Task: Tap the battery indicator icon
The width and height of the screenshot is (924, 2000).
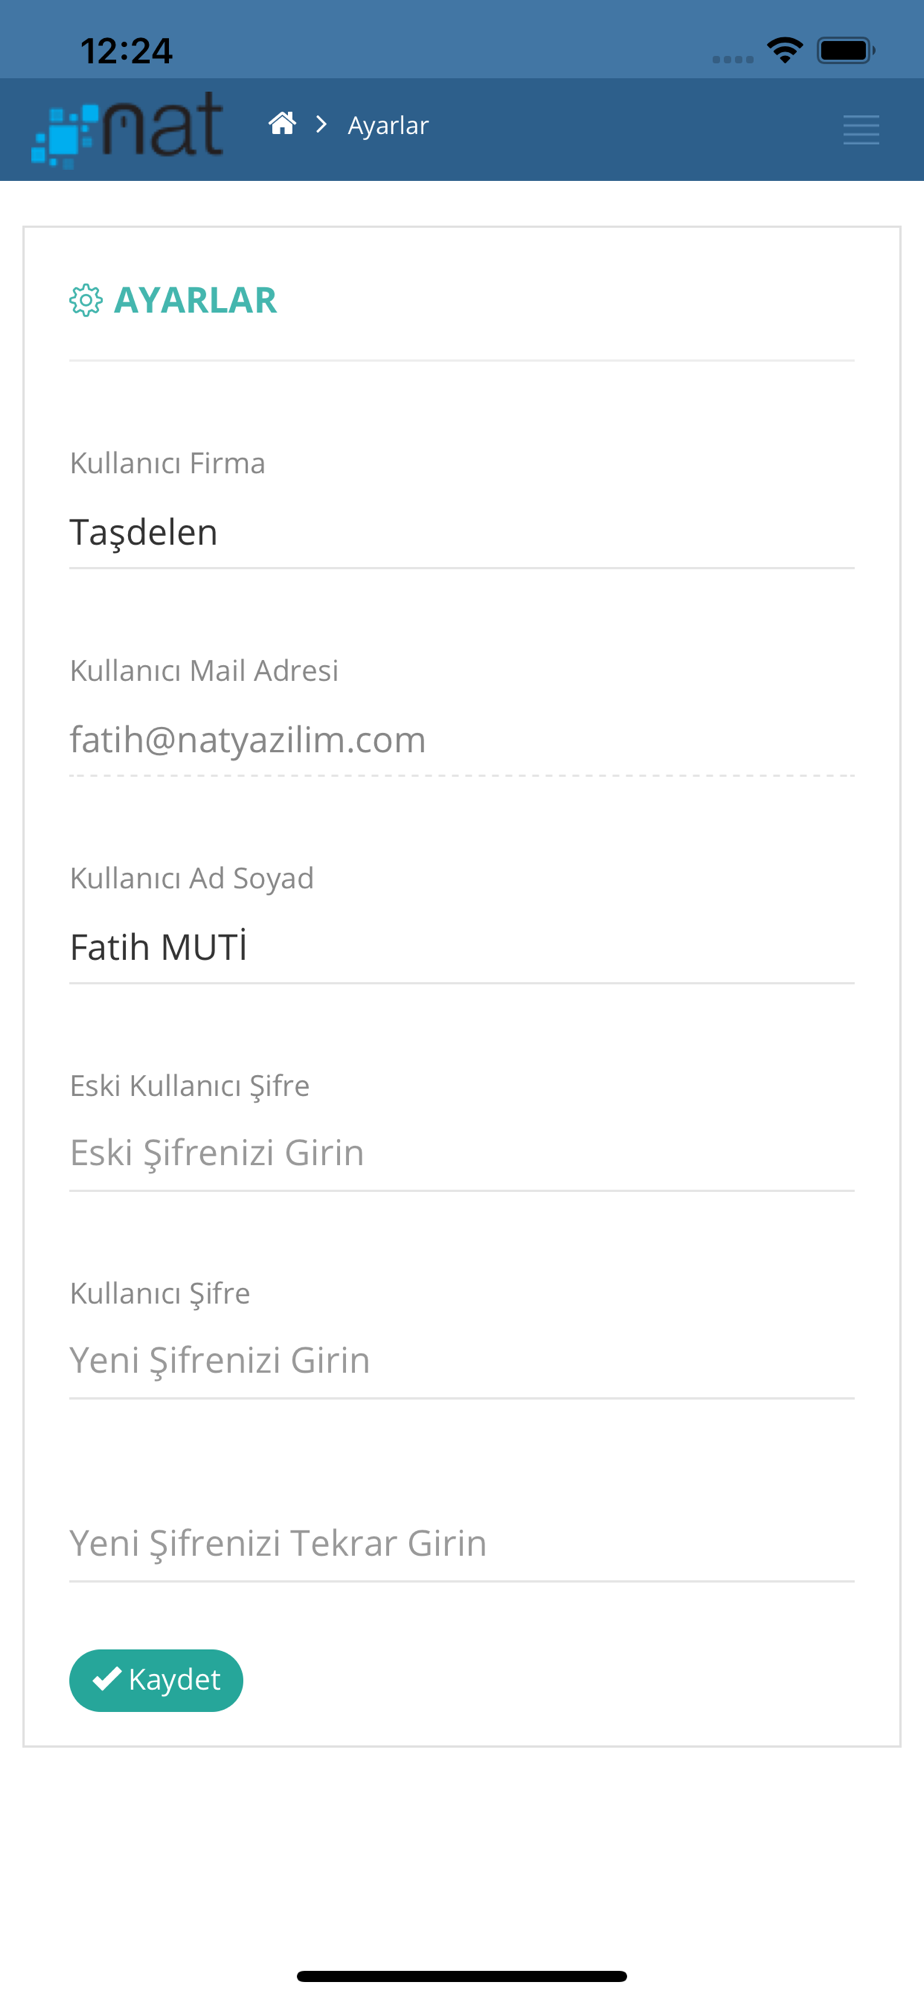Action: tap(846, 50)
